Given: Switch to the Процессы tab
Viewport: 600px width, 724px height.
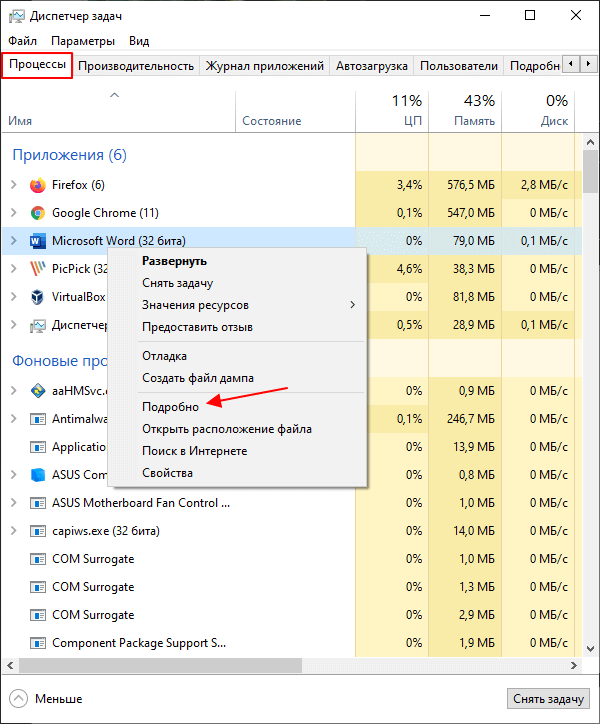Looking at the screenshot, I should click(37, 65).
